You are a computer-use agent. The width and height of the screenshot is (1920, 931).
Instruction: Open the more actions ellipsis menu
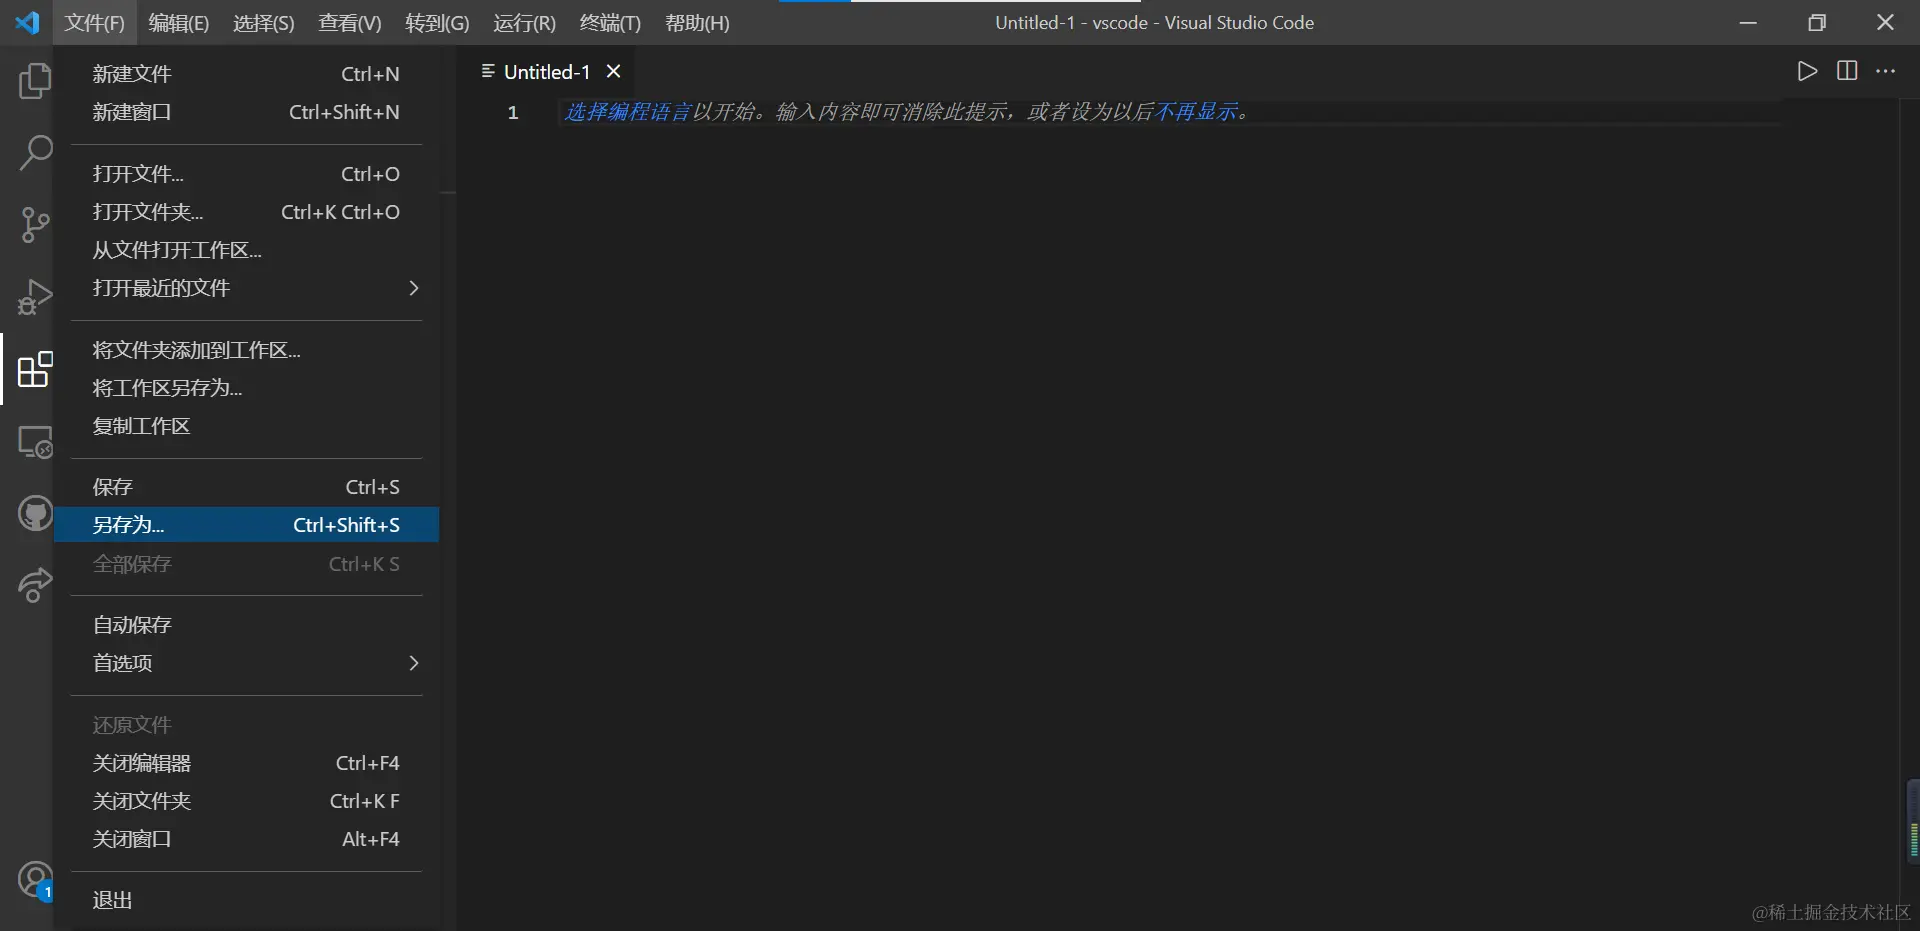[1888, 71]
